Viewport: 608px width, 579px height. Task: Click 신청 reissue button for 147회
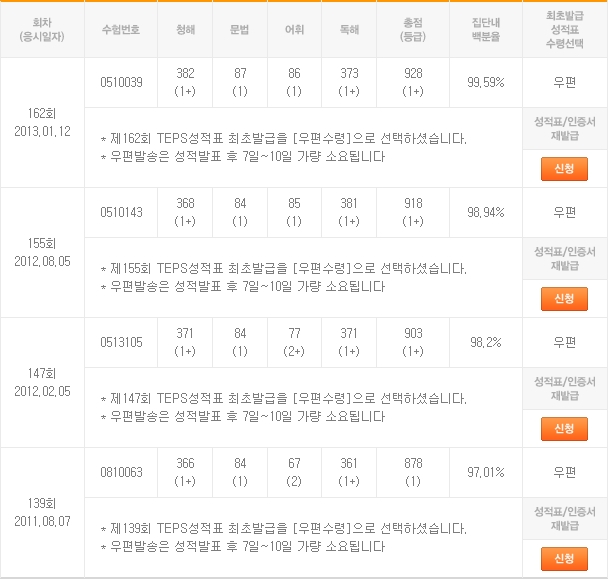tap(563, 428)
